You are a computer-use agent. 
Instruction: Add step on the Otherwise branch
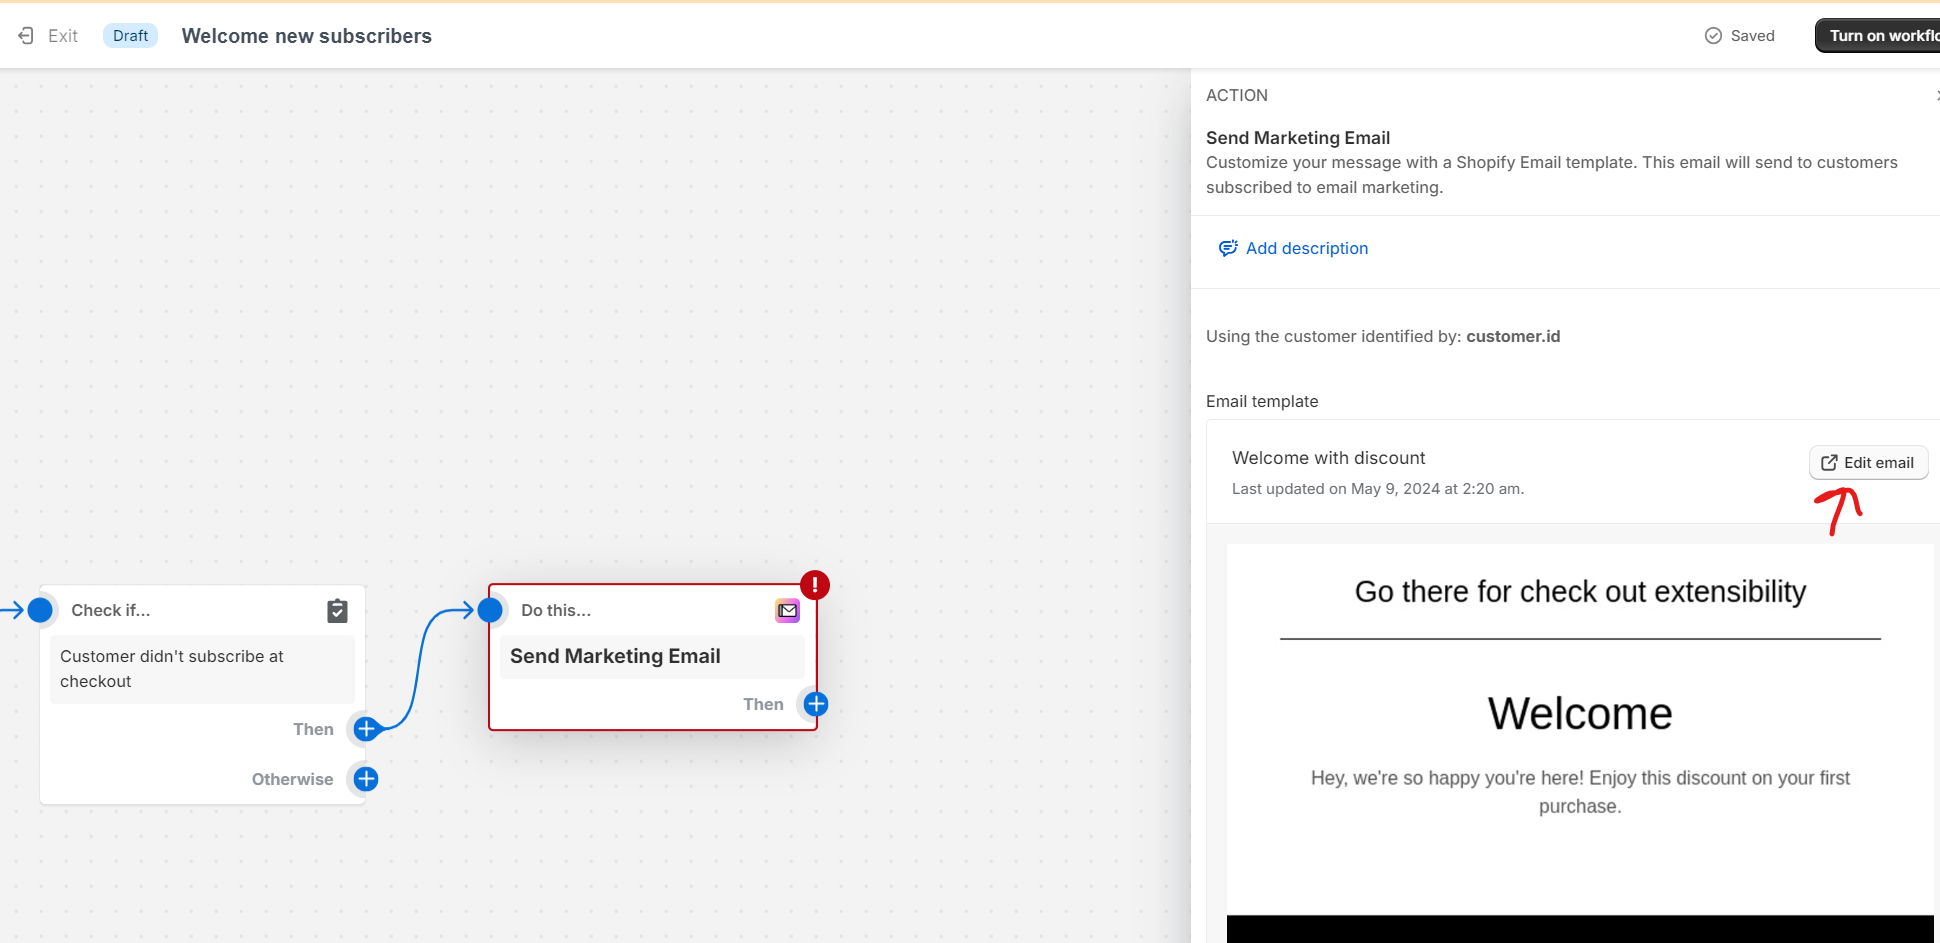click(366, 779)
